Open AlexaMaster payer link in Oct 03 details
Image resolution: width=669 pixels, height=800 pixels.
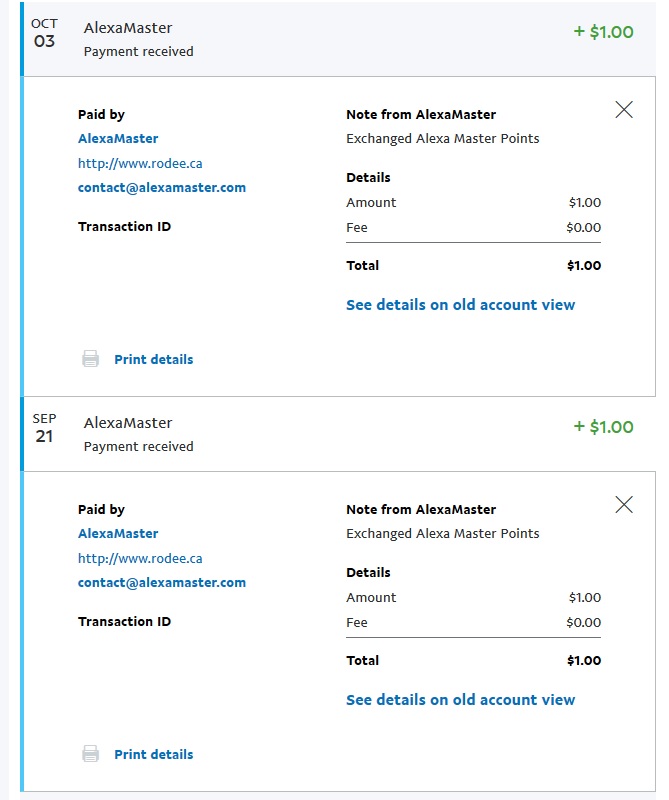pyautogui.click(x=118, y=139)
